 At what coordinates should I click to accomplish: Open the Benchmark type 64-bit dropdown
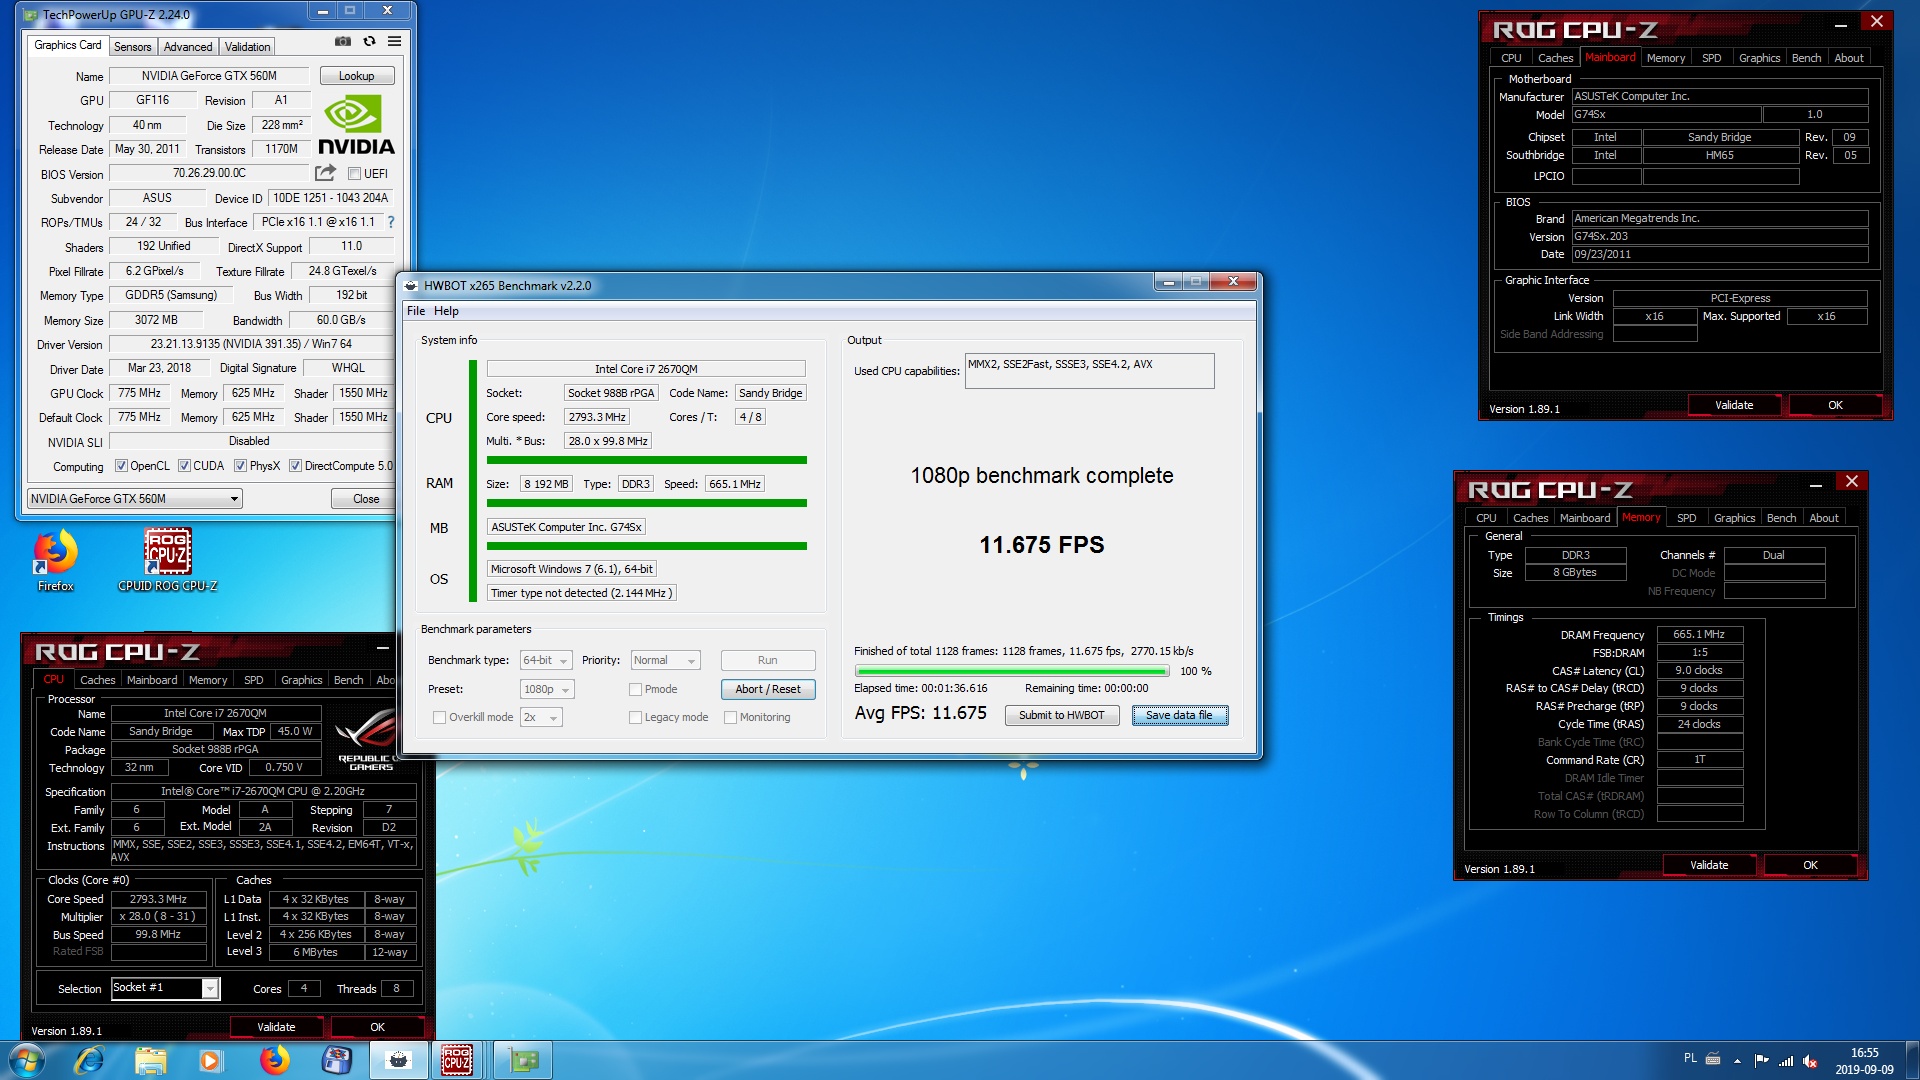click(x=545, y=661)
